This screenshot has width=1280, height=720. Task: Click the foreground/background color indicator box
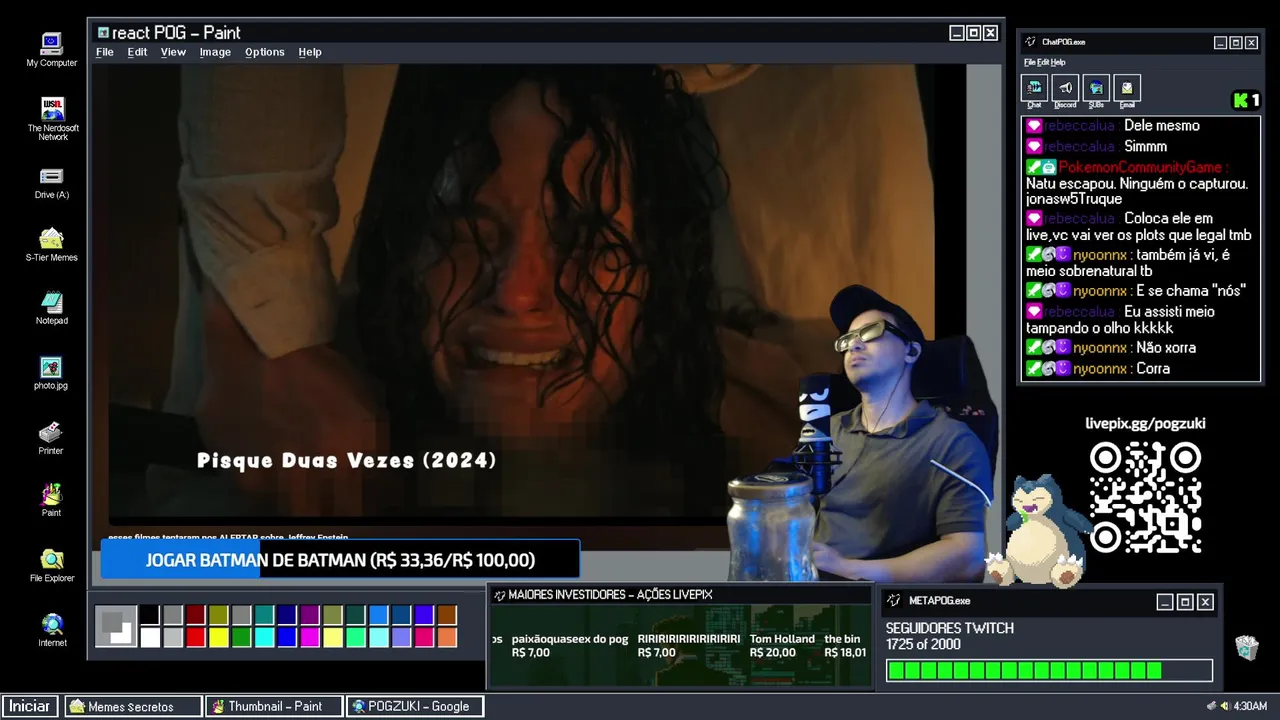pyautogui.click(x=115, y=626)
